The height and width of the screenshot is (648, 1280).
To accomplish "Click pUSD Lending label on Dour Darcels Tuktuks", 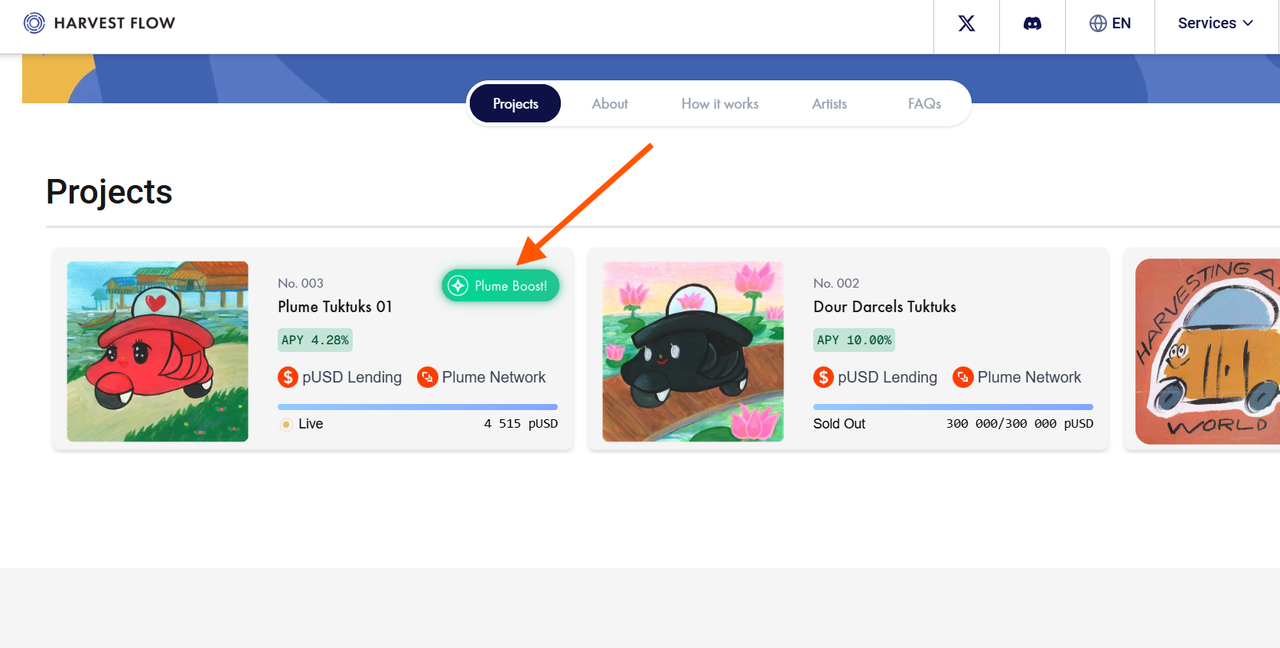I will tap(888, 377).
